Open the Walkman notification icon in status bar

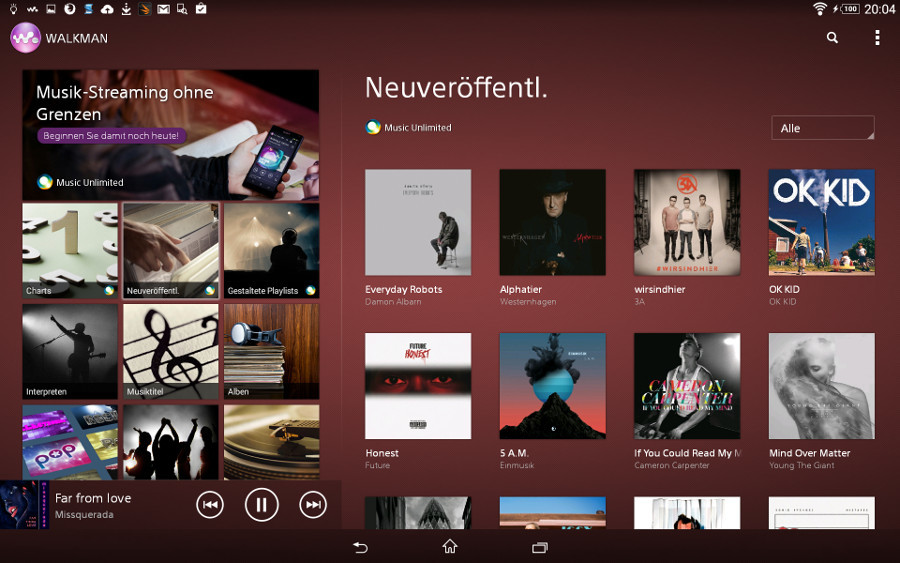coord(32,9)
